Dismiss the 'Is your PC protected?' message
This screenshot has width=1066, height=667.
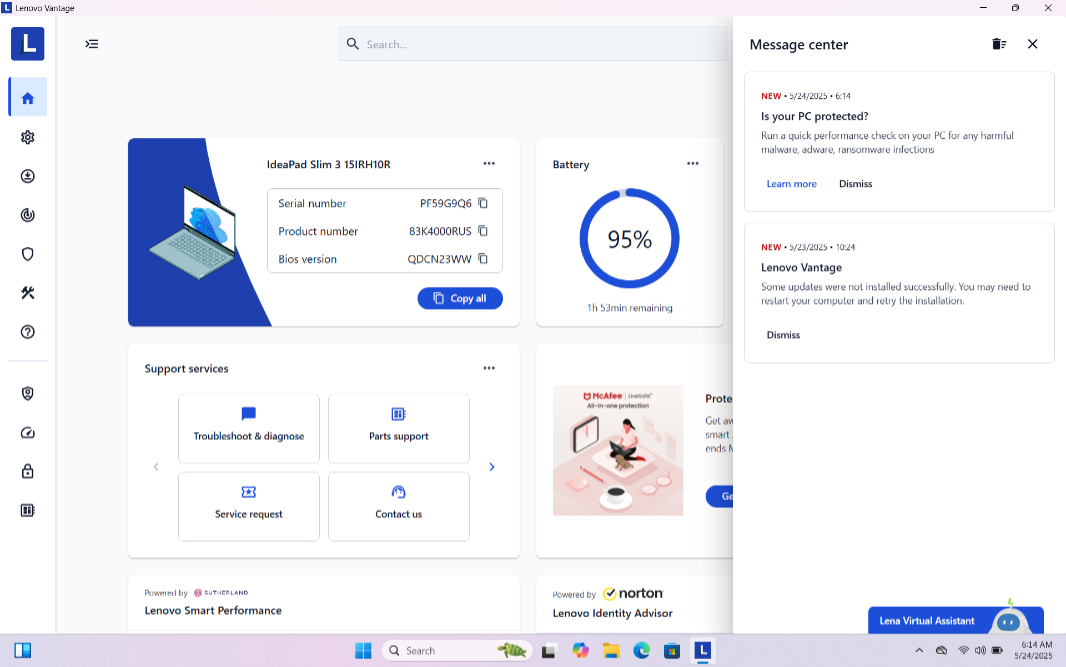[x=855, y=184]
